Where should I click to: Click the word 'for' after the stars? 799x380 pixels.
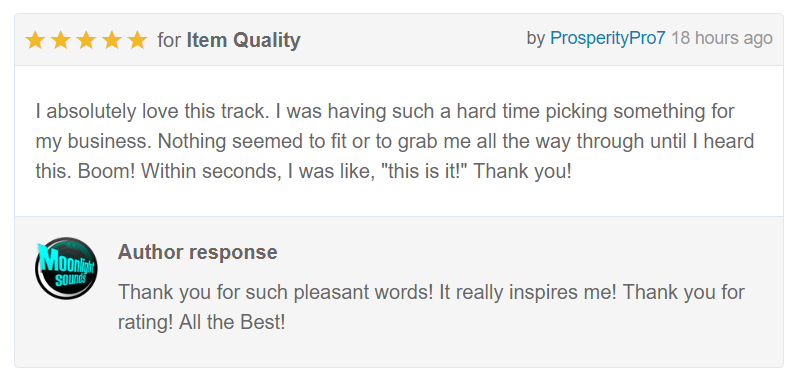[x=169, y=40]
